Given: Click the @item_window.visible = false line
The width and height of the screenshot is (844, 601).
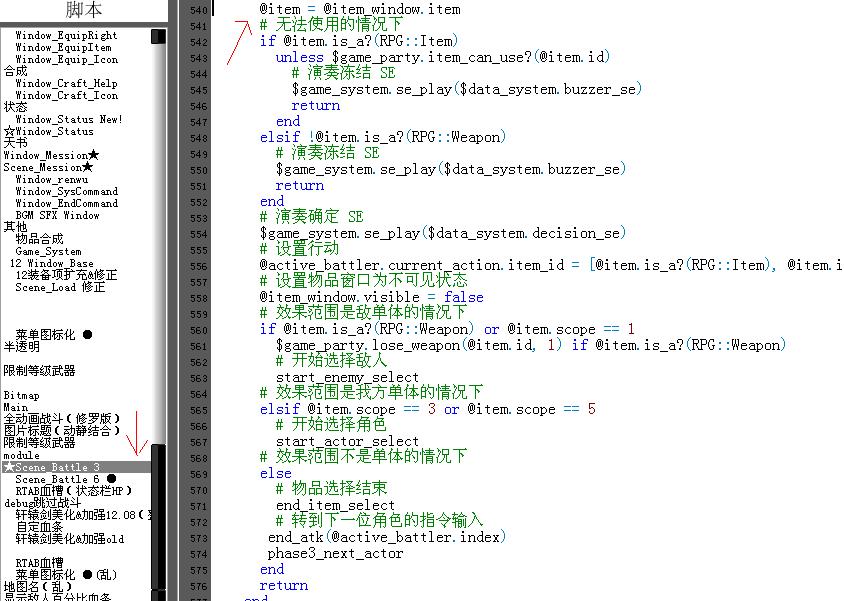Looking at the screenshot, I should point(371,297).
